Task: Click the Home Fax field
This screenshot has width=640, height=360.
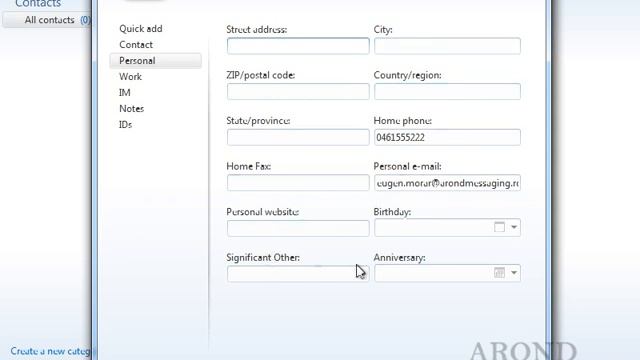Action: click(298, 183)
